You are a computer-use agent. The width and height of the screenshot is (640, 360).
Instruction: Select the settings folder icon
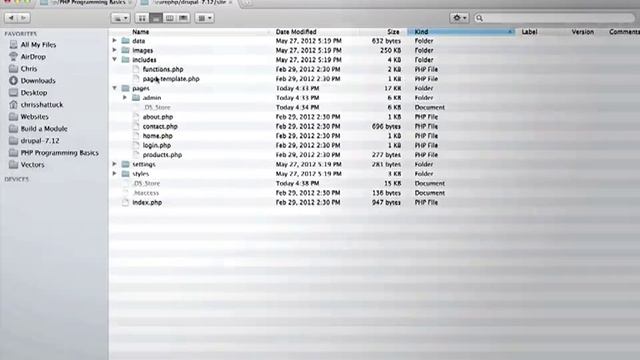[126, 164]
